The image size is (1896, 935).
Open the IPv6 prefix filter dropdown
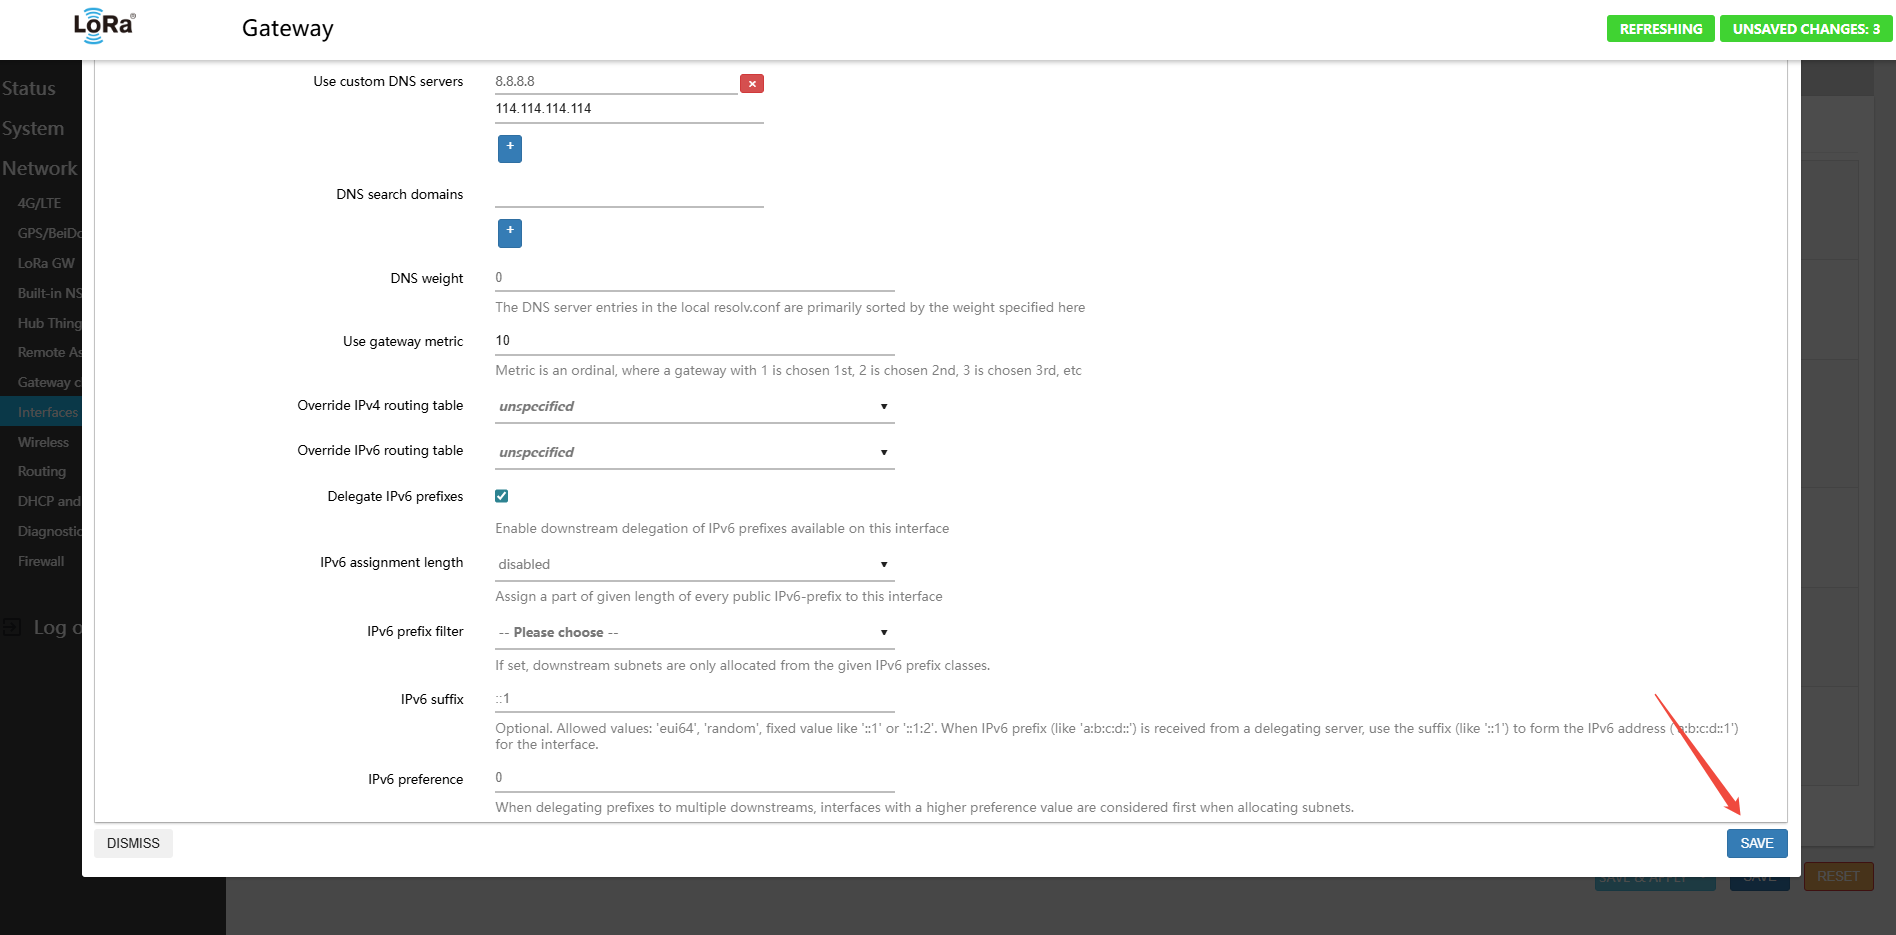[694, 633]
